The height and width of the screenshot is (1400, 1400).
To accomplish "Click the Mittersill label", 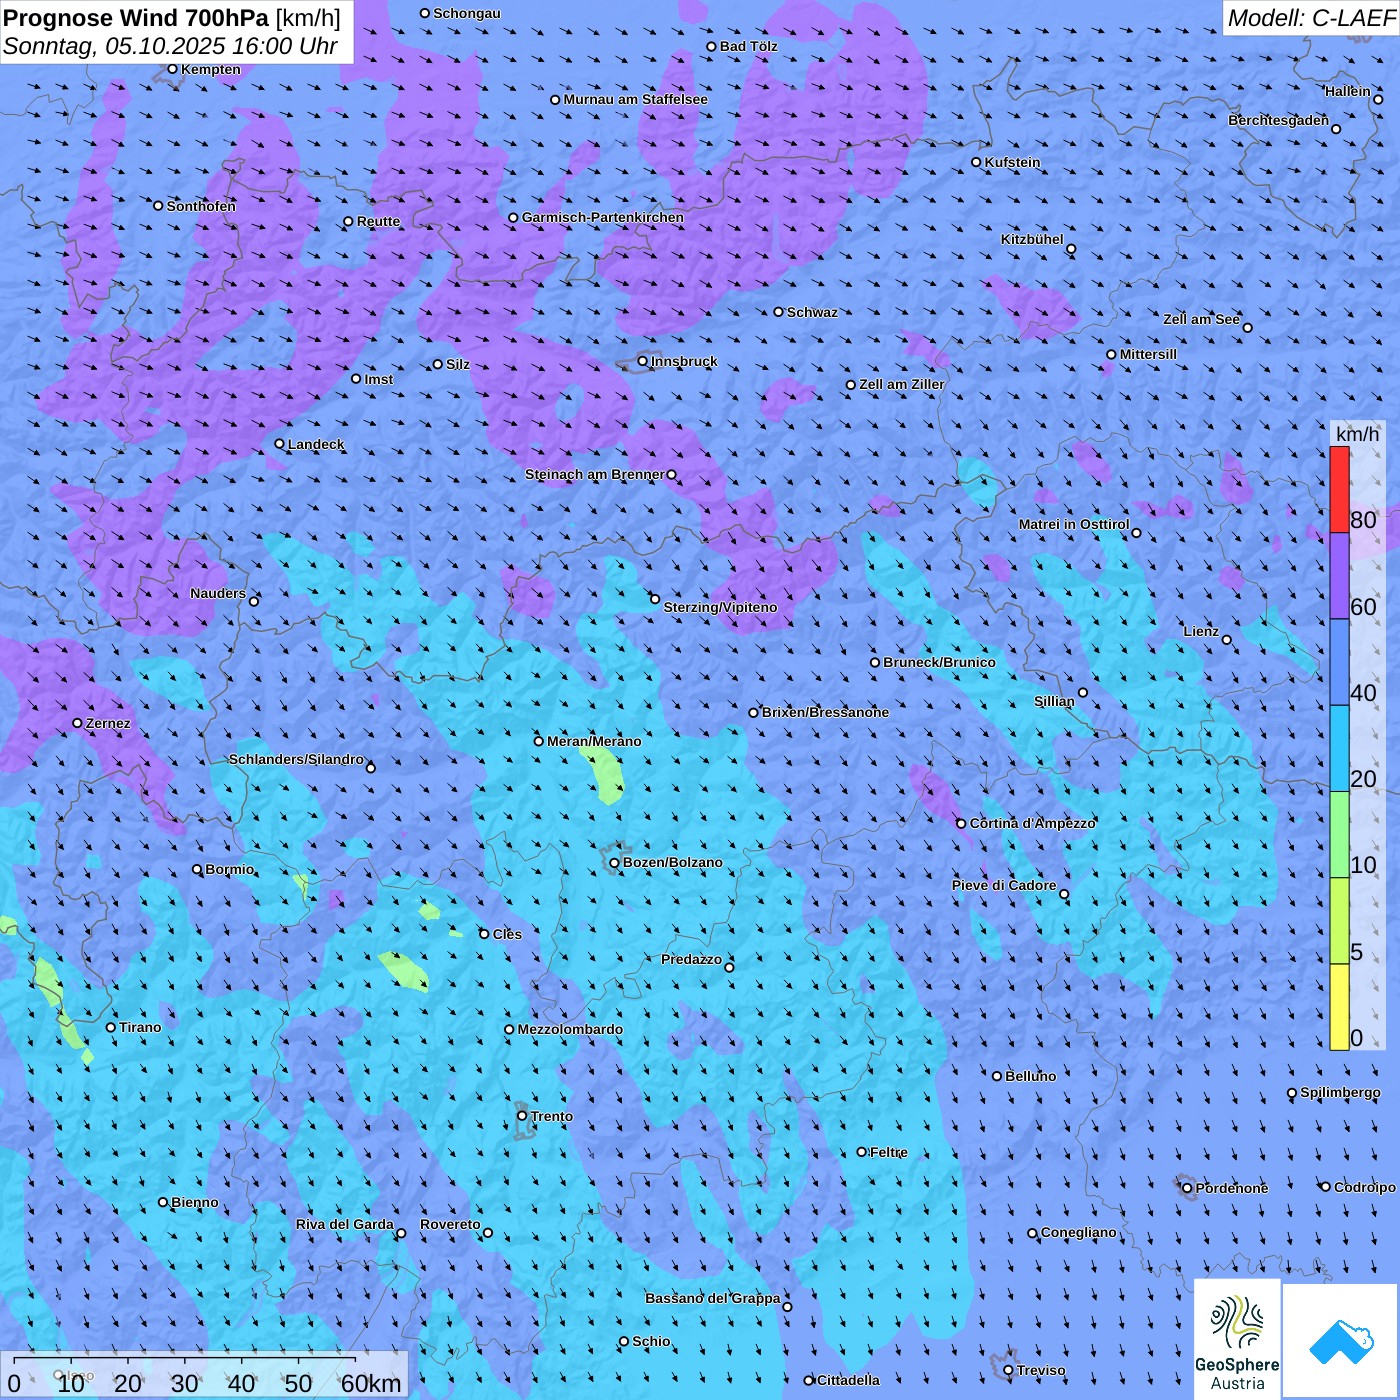I will pyautogui.click(x=1148, y=354).
